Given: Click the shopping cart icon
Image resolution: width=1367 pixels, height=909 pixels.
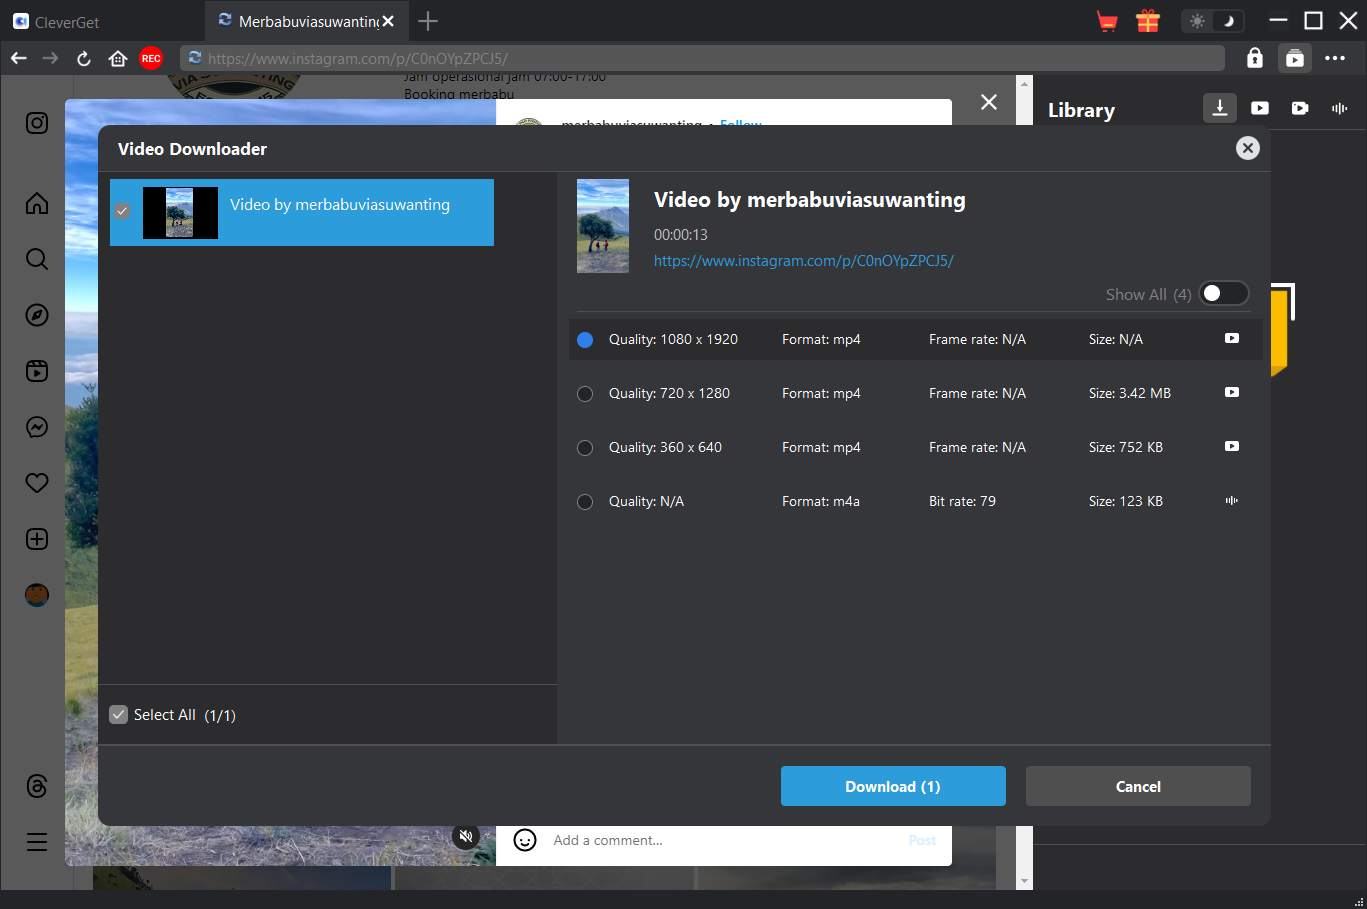Looking at the screenshot, I should point(1107,21).
